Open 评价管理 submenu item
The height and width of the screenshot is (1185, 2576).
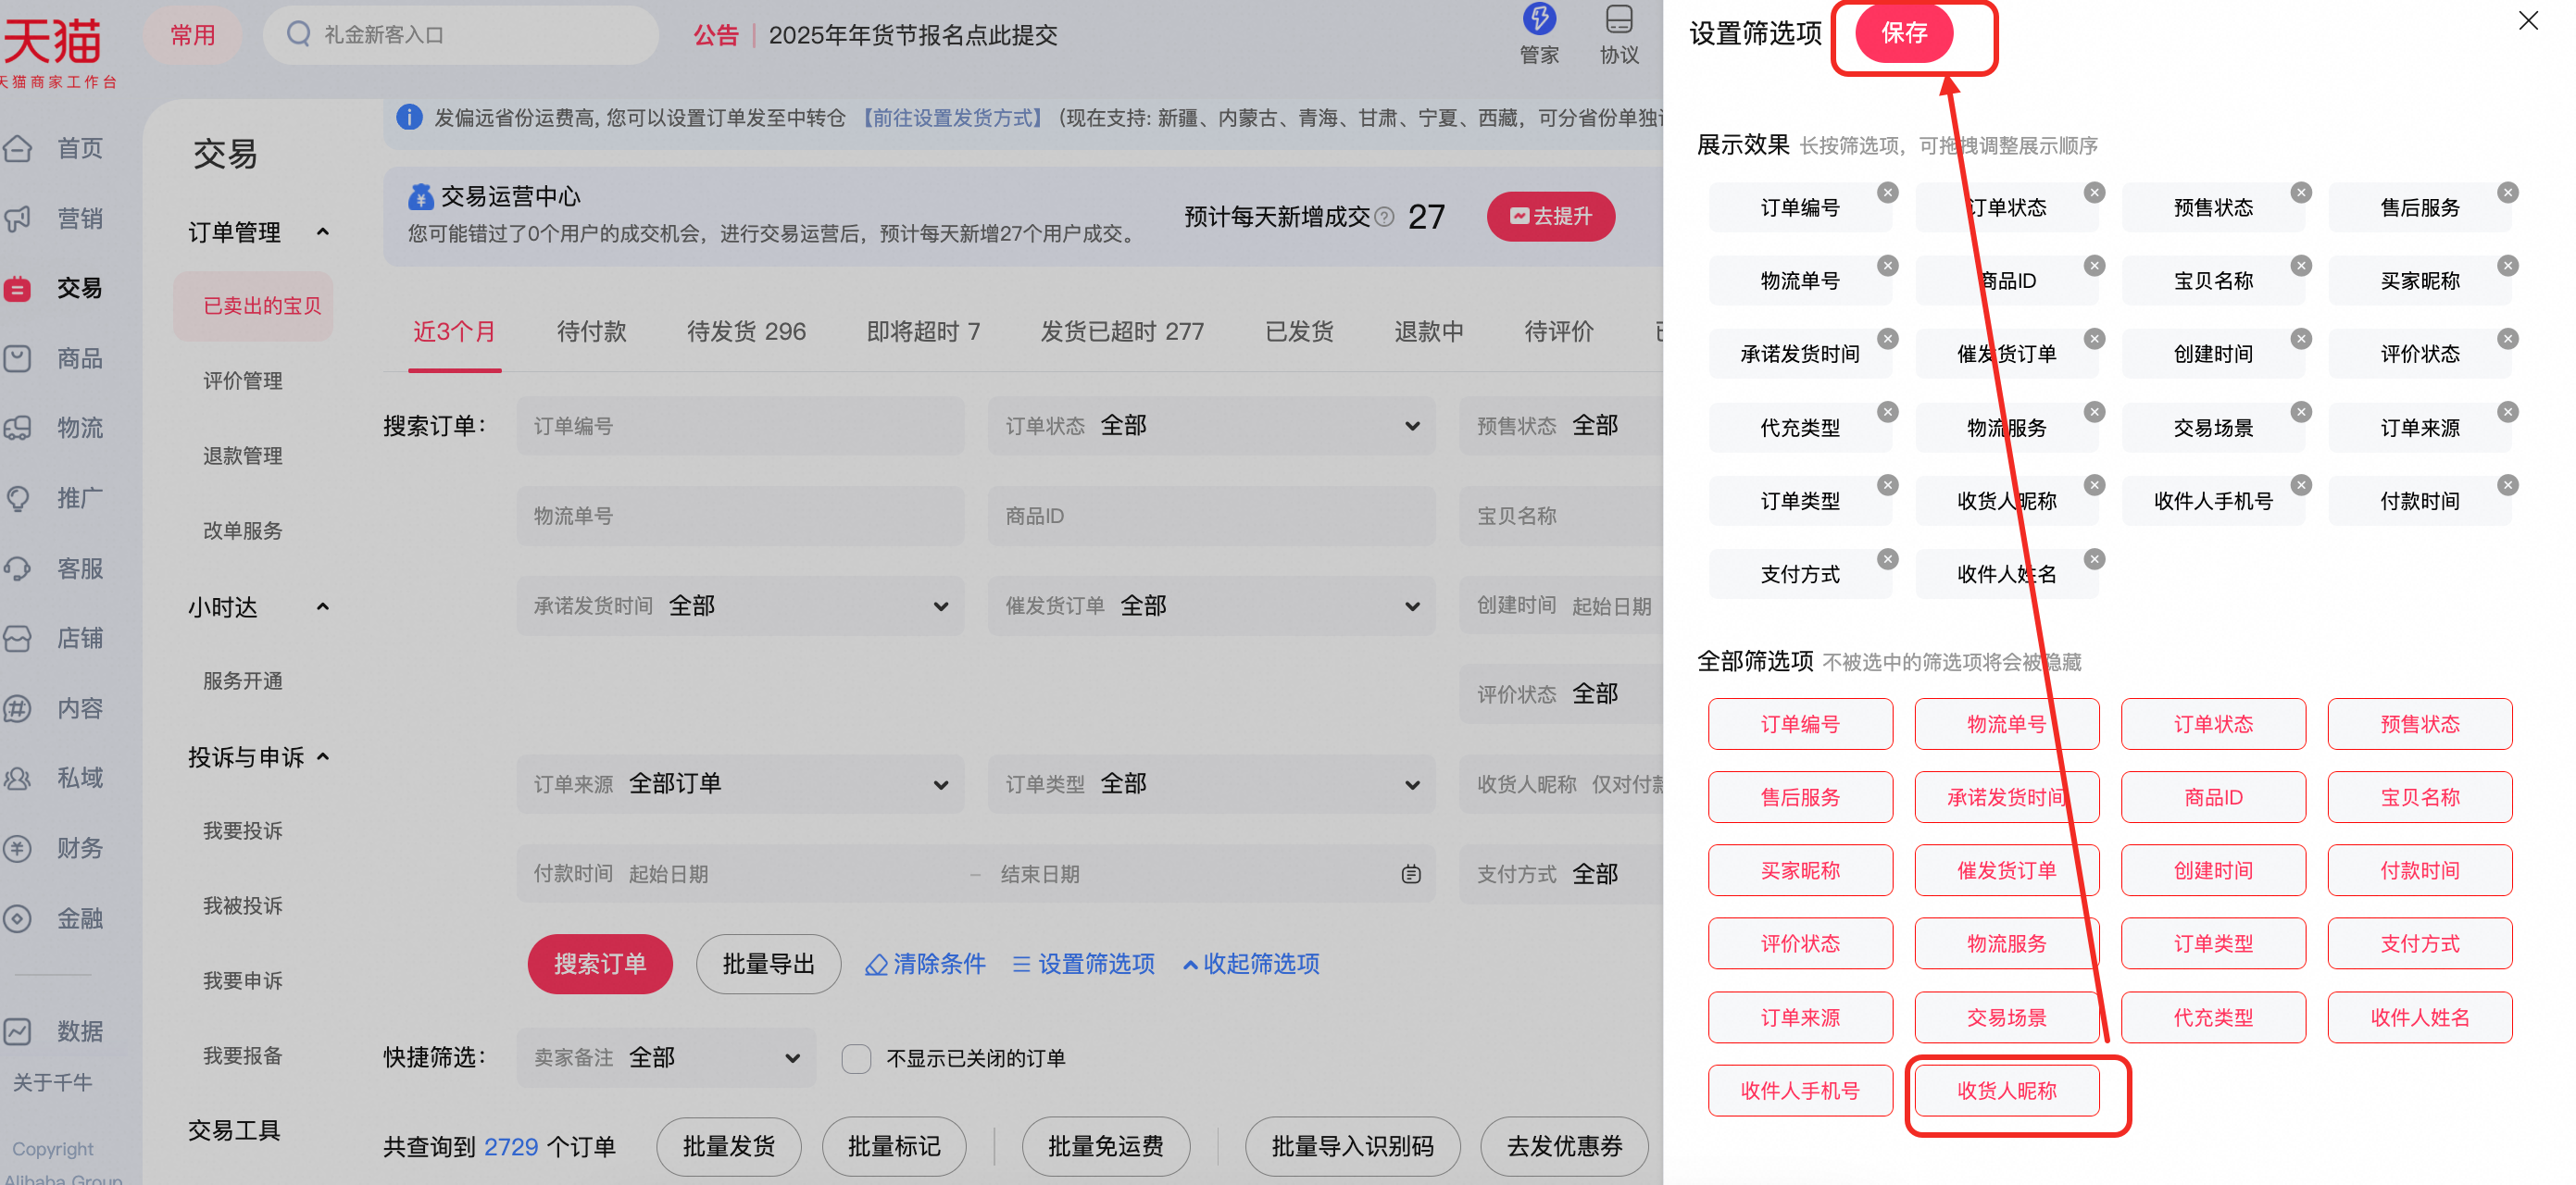click(243, 381)
